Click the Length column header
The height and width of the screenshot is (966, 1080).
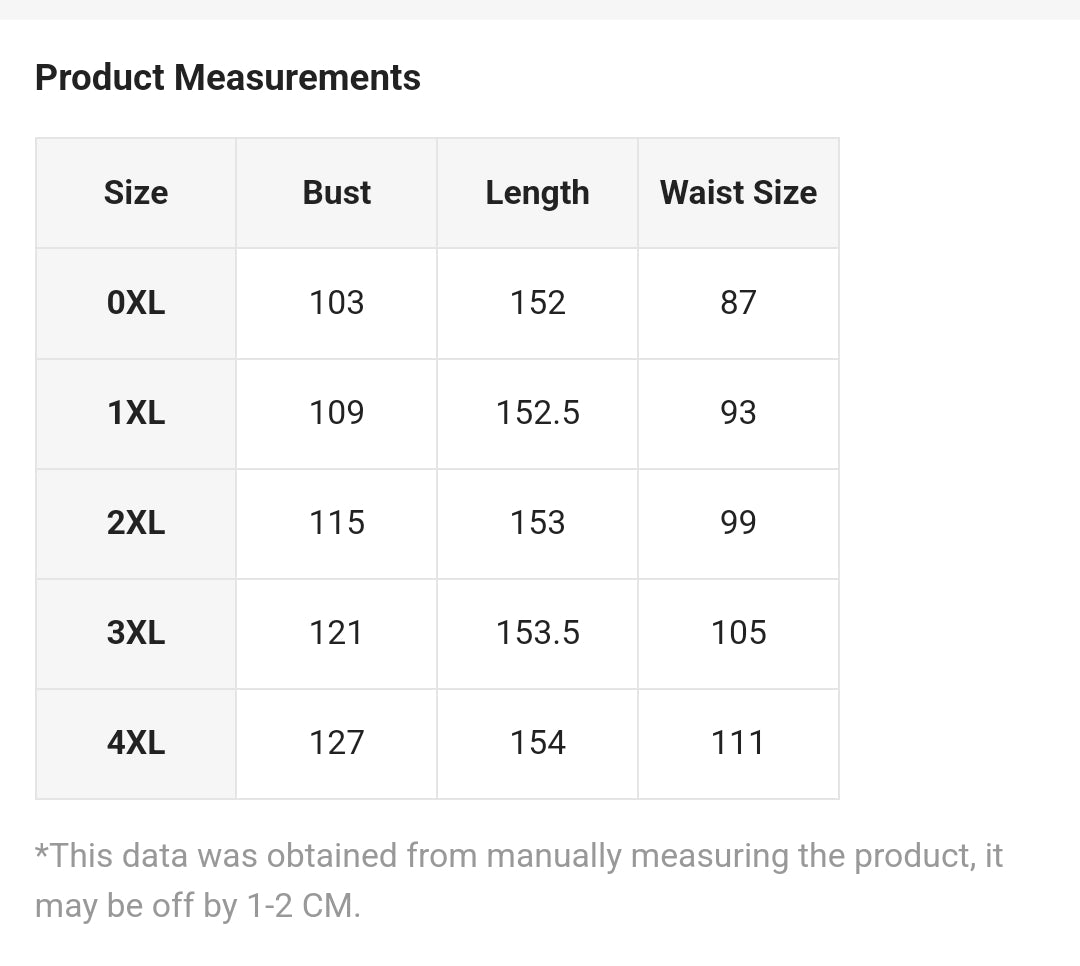(x=537, y=193)
